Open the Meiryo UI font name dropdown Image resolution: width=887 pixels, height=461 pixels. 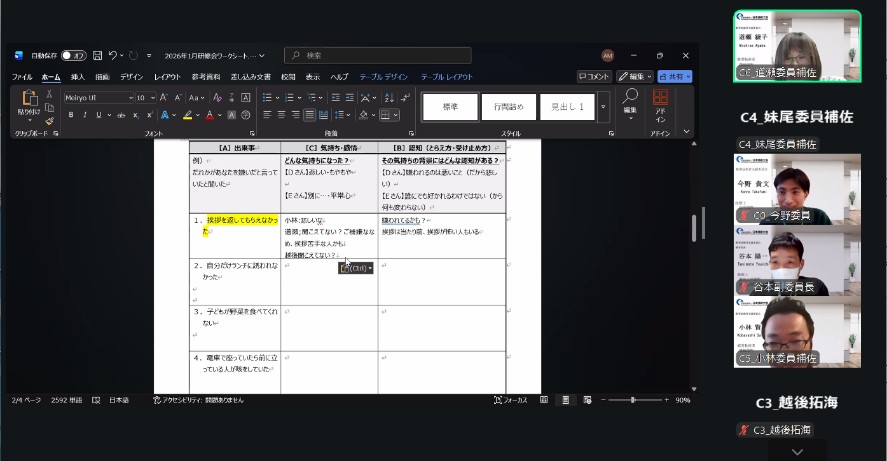(x=129, y=98)
